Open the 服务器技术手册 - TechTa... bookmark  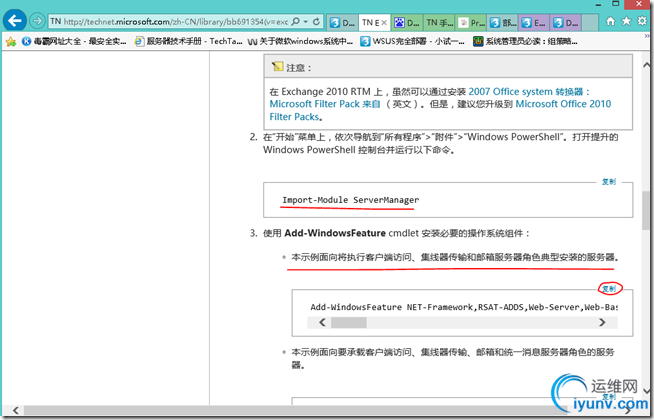click(188, 41)
